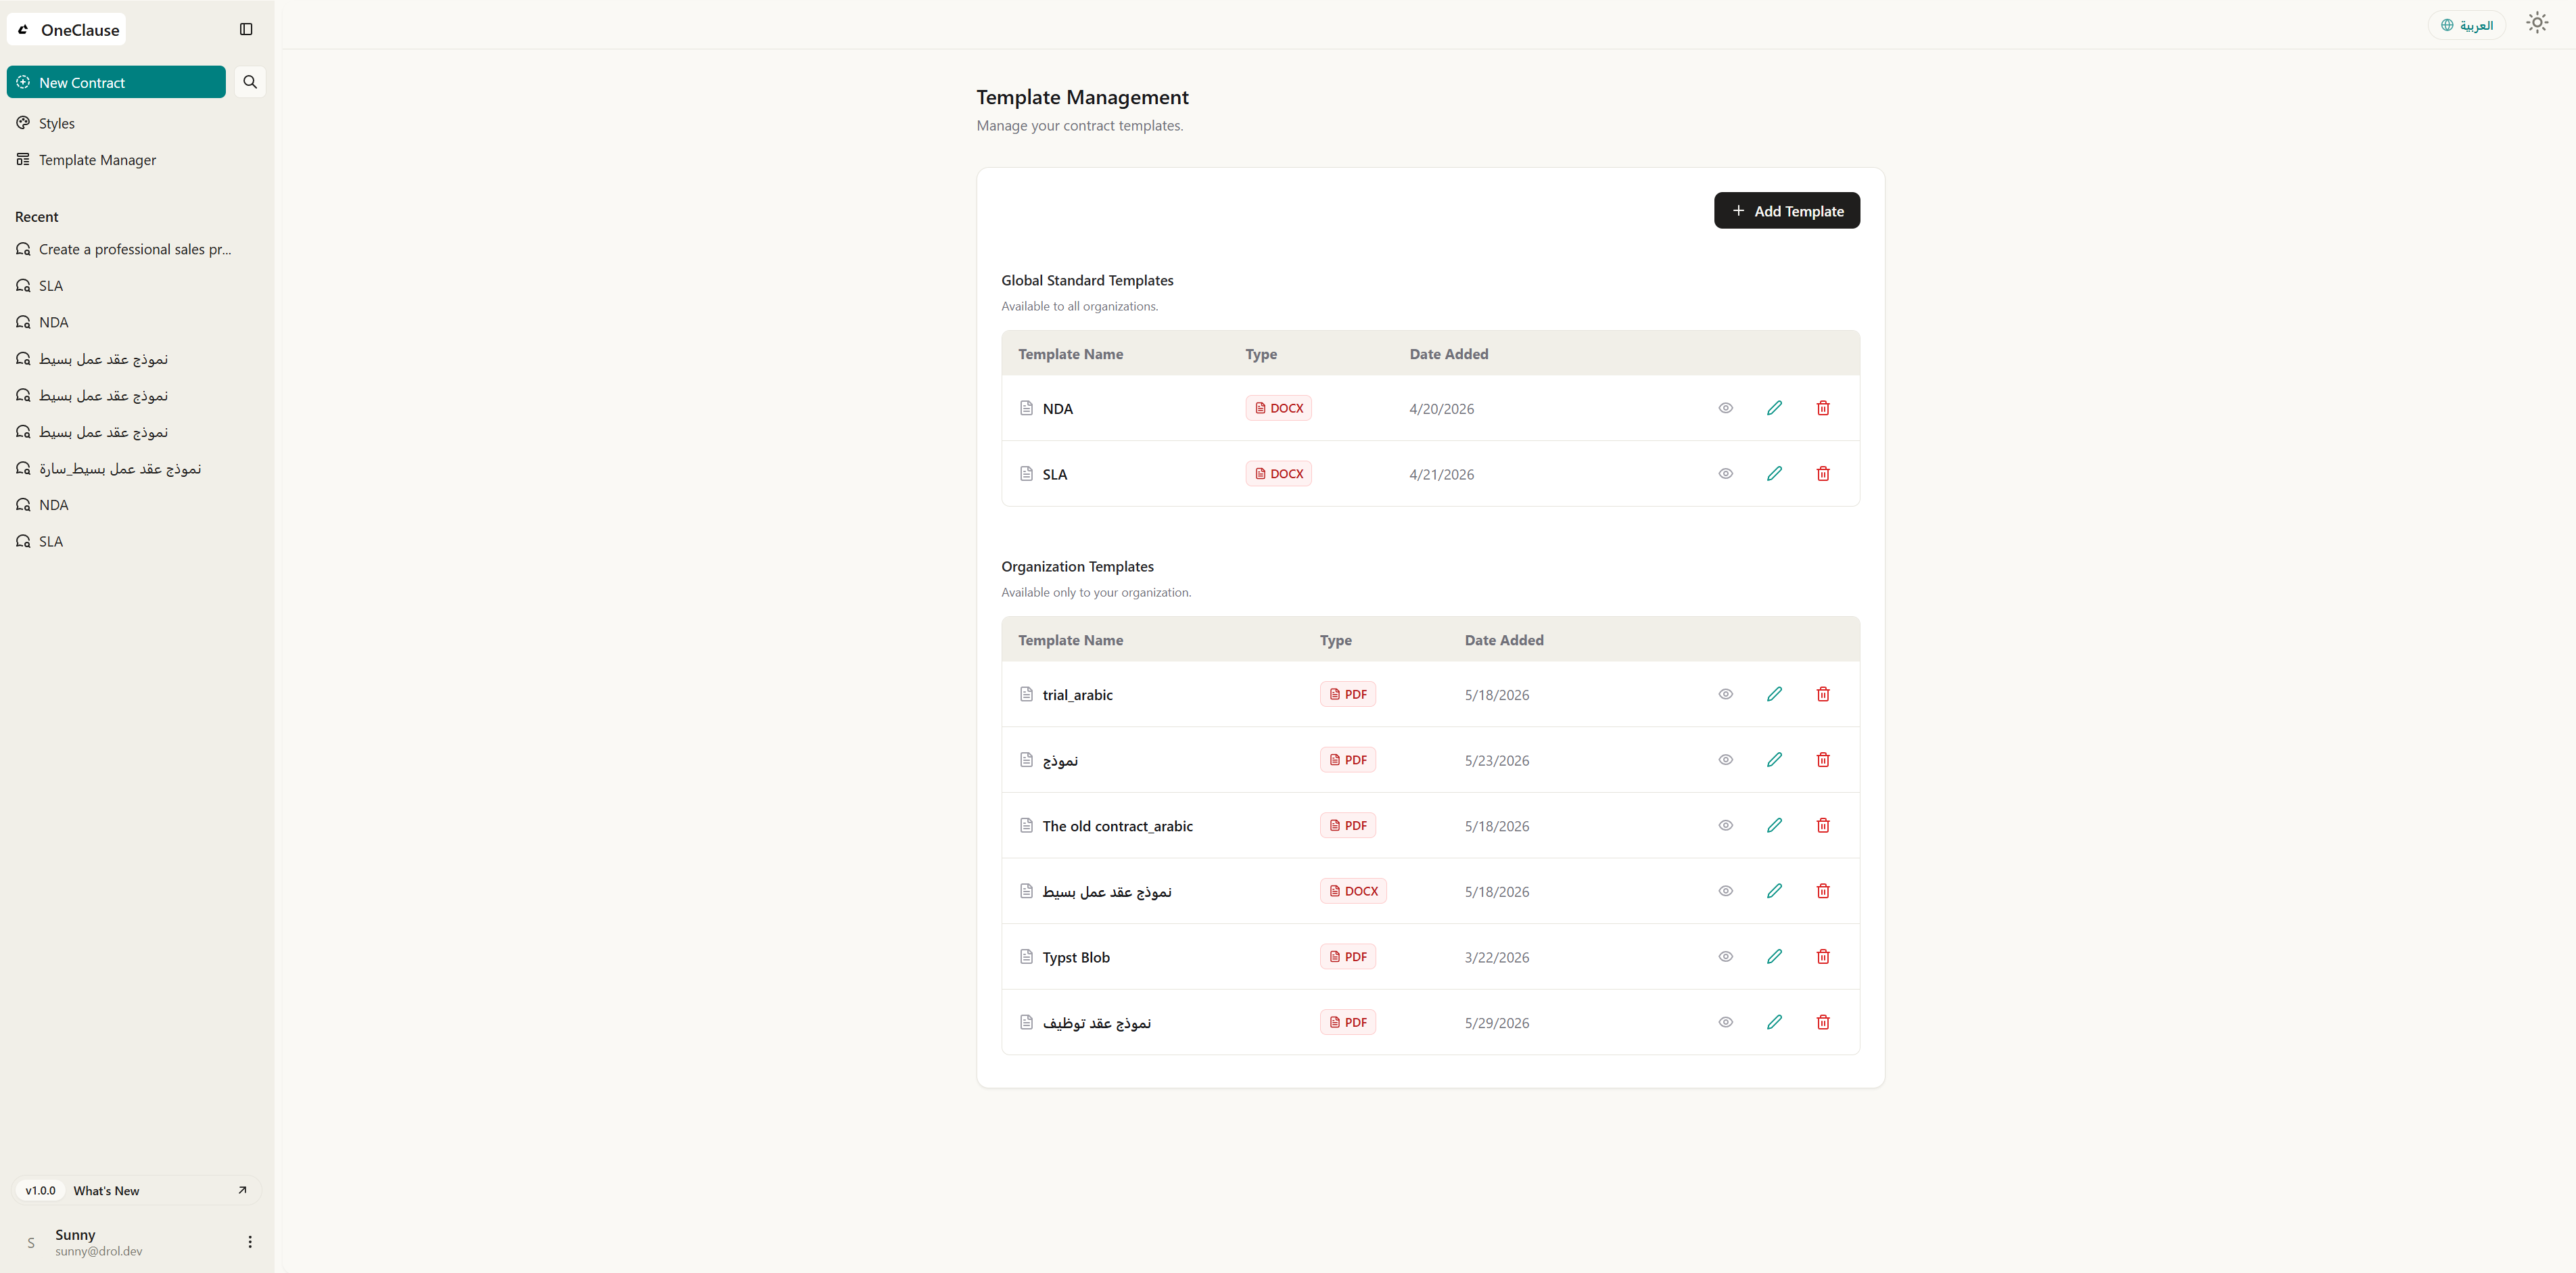Edit the SLA global template
2576x1273 pixels.
(1774, 474)
